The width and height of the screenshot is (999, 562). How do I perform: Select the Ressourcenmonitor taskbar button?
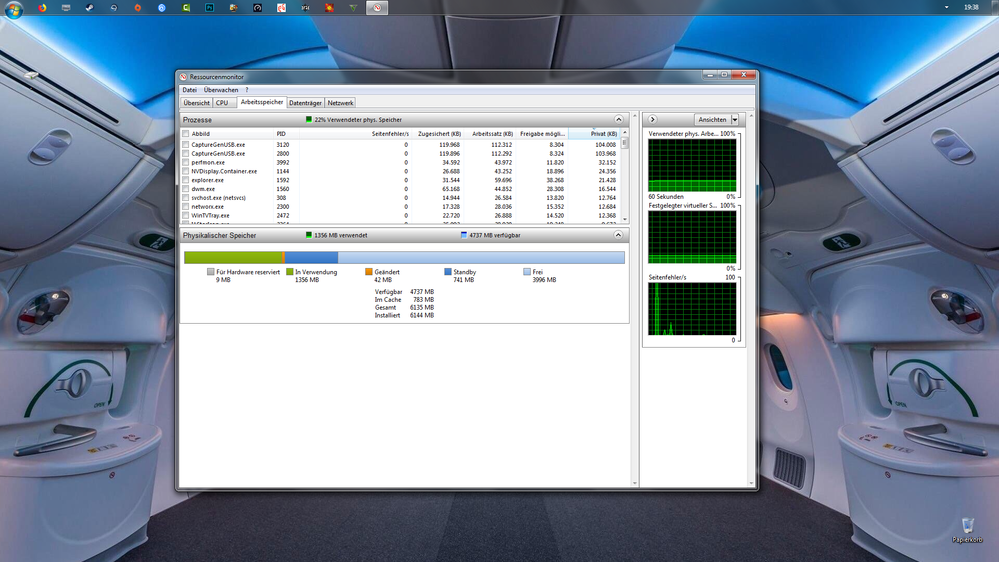[377, 8]
